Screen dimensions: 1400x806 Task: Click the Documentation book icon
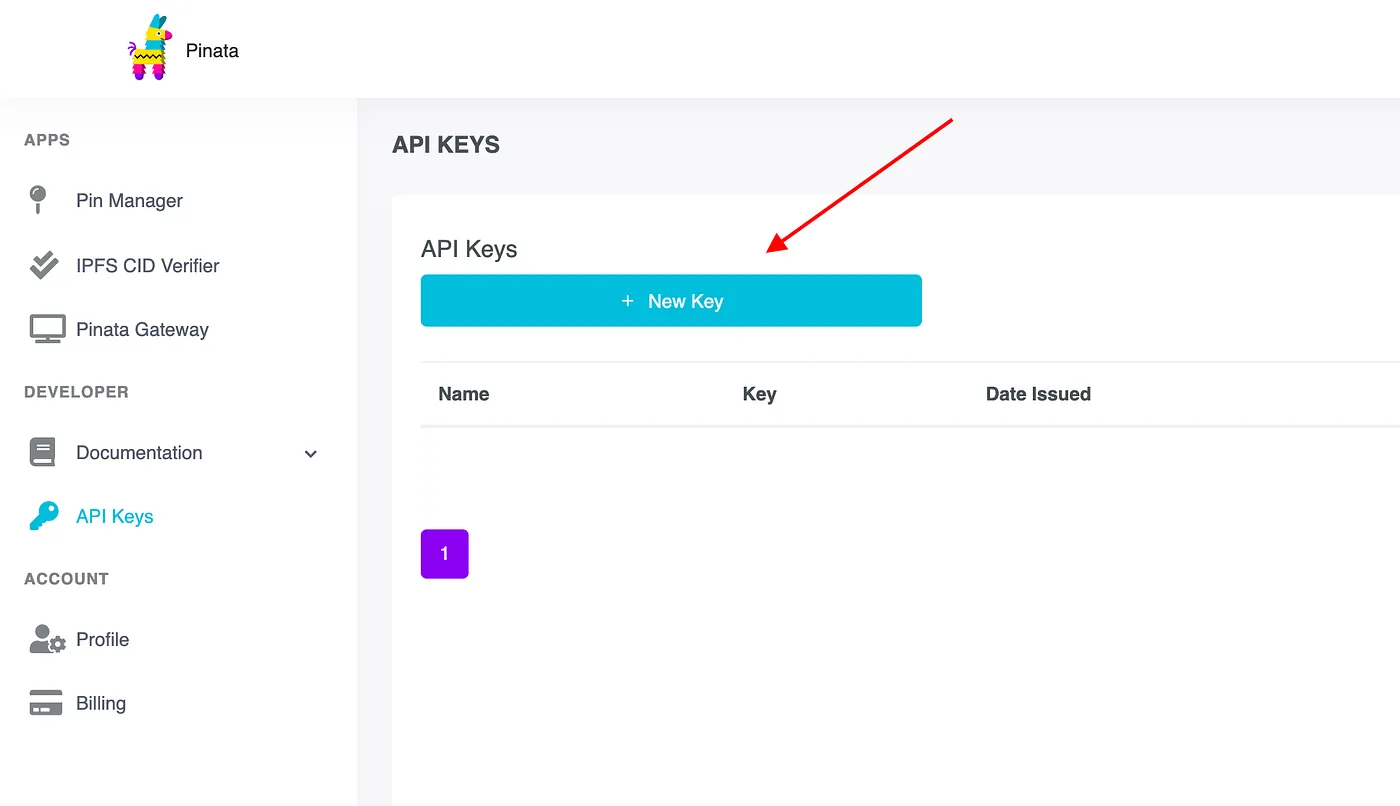click(43, 452)
